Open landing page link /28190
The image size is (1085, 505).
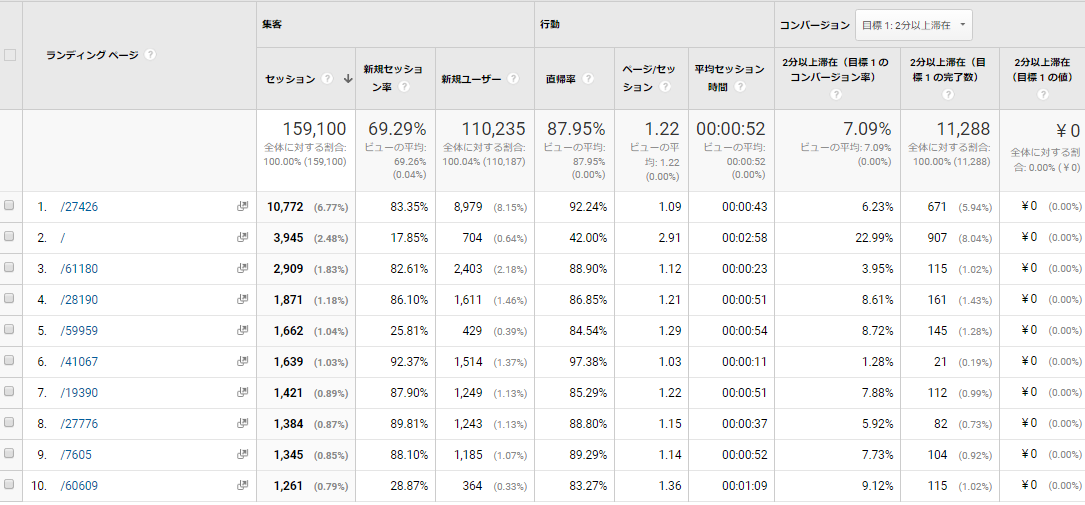tap(79, 300)
